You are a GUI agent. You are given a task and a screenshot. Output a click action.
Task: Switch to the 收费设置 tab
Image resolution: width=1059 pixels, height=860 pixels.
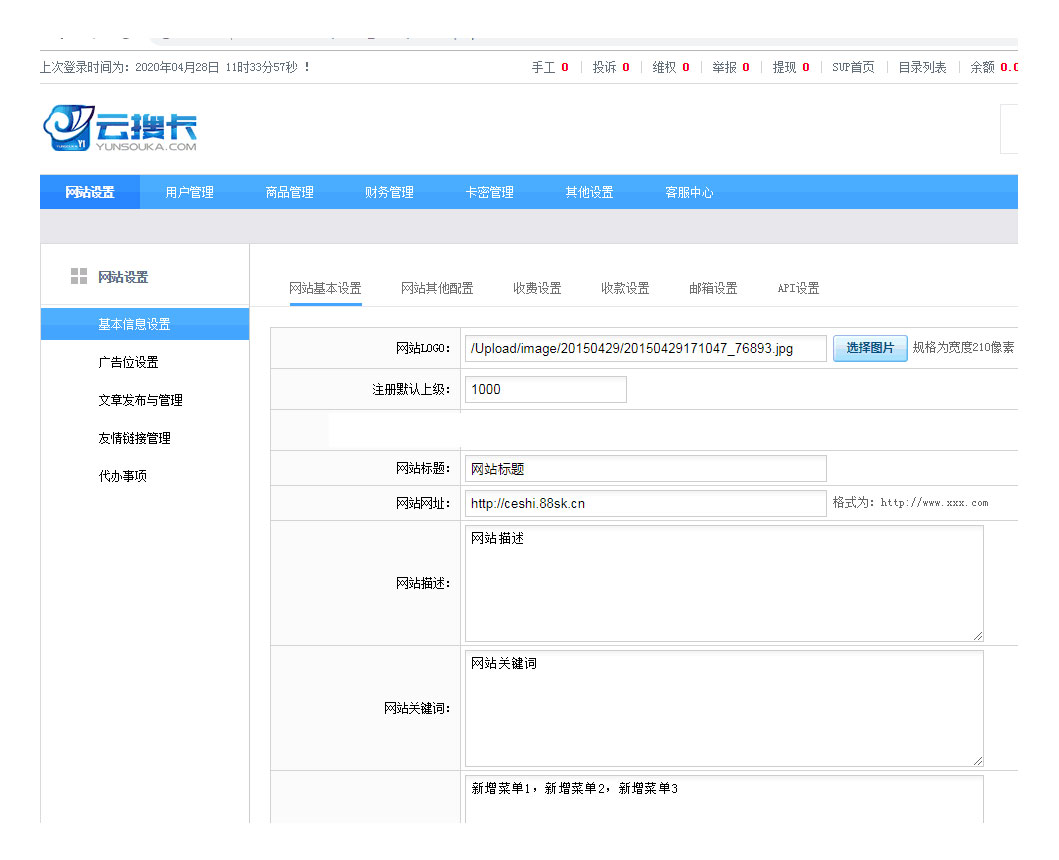pos(537,288)
